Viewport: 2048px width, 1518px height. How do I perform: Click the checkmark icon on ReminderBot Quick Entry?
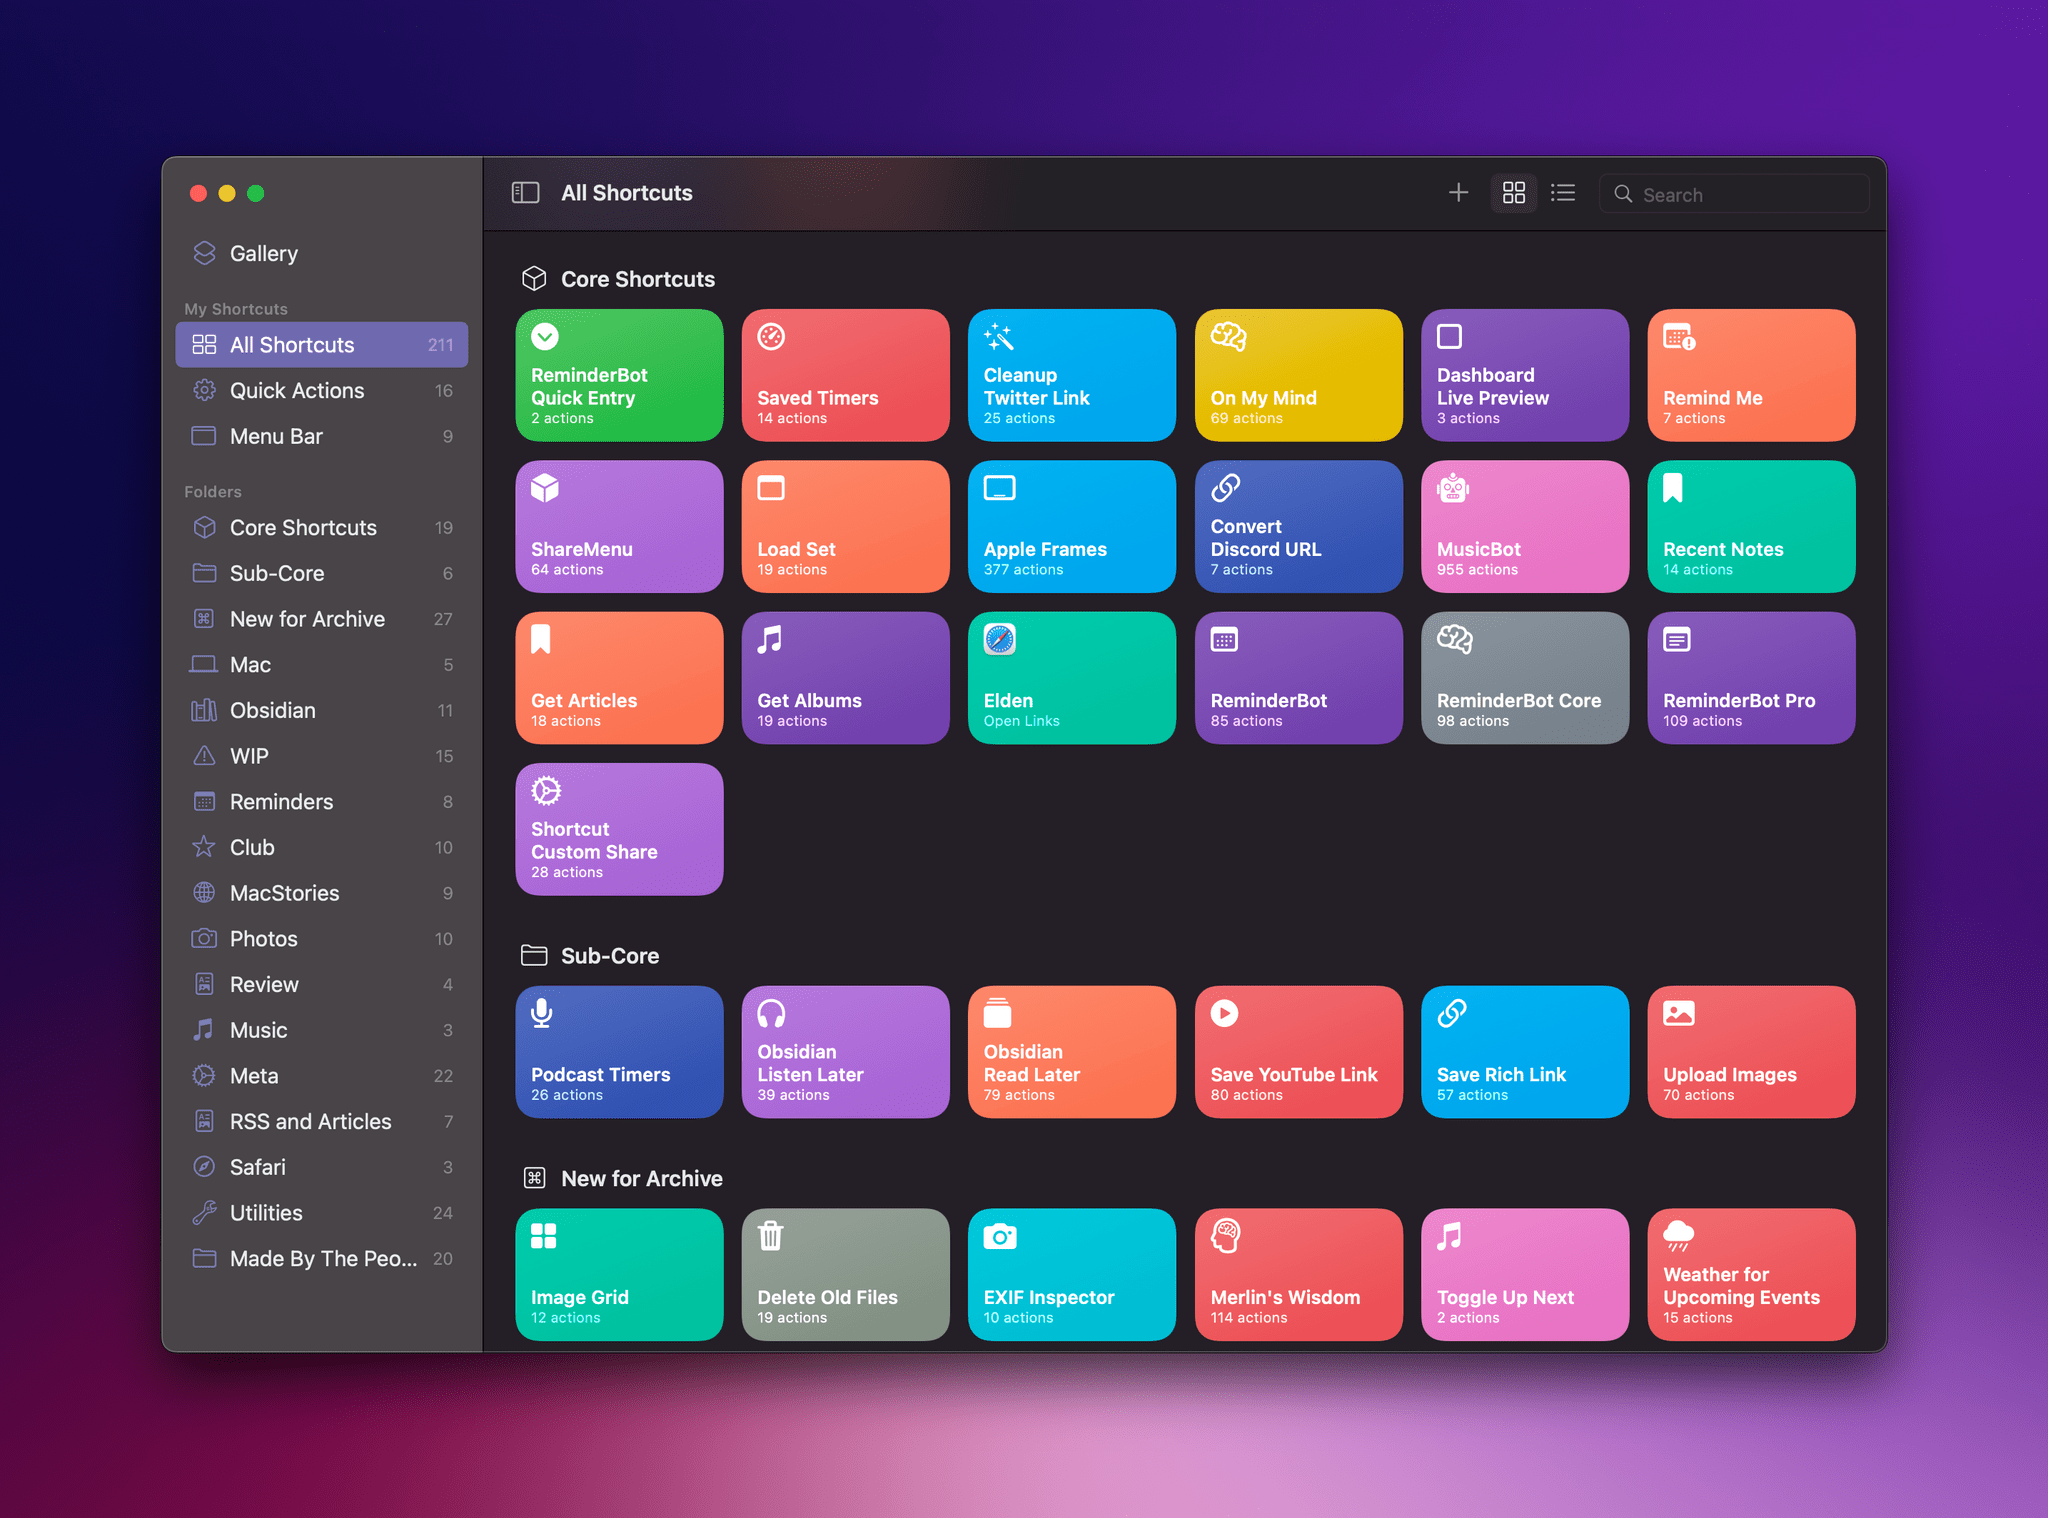[x=545, y=337]
